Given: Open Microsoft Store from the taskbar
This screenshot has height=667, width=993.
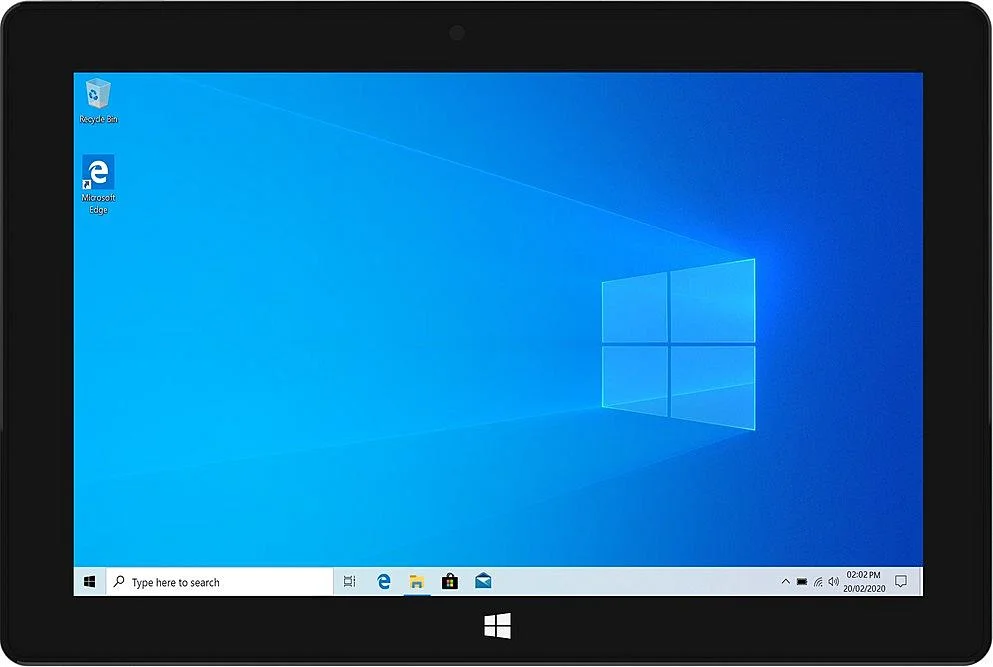Looking at the screenshot, I should tap(450, 581).
